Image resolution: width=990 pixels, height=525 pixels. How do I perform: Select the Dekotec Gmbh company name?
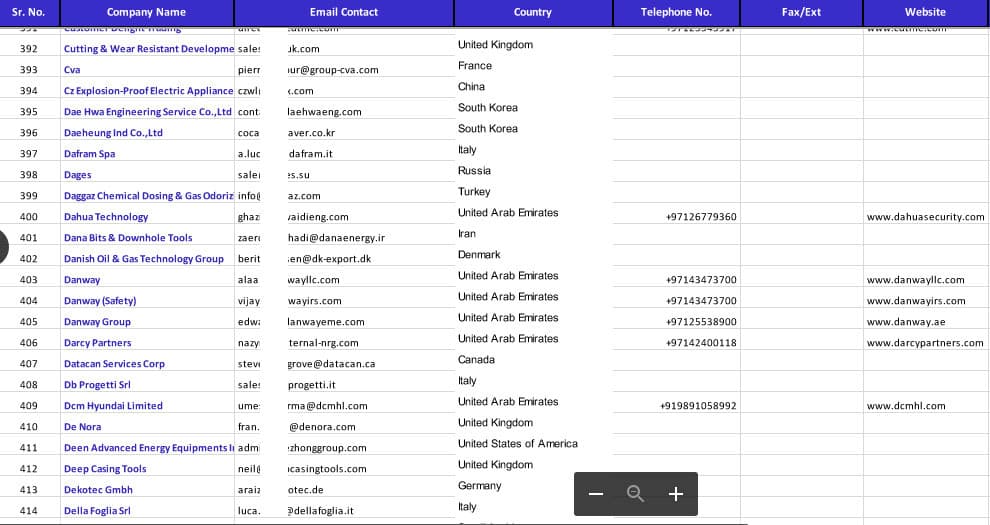tap(98, 490)
